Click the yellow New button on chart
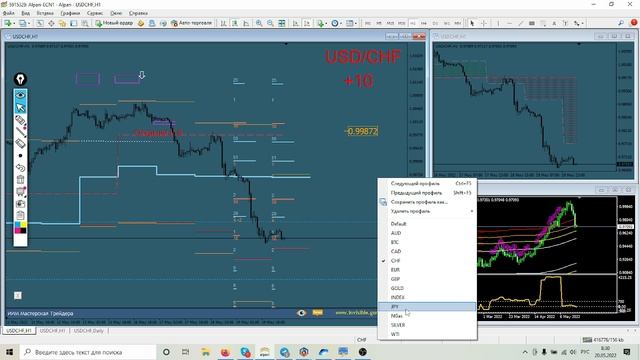The height and width of the screenshot is (360, 640). click(x=318, y=313)
